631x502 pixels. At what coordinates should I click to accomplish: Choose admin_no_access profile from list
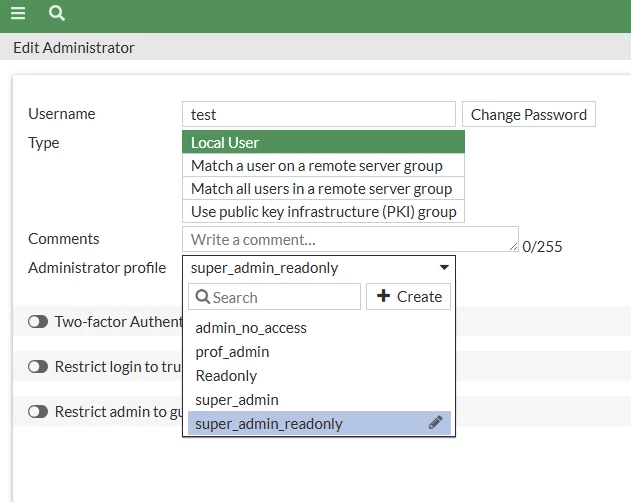click(x=319, y=328)
